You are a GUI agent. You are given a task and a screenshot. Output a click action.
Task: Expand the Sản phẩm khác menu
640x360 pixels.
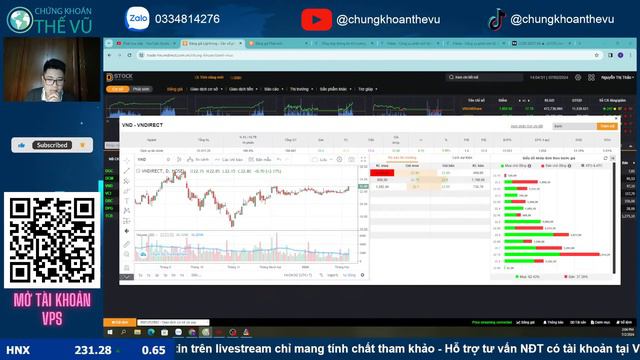336,89
